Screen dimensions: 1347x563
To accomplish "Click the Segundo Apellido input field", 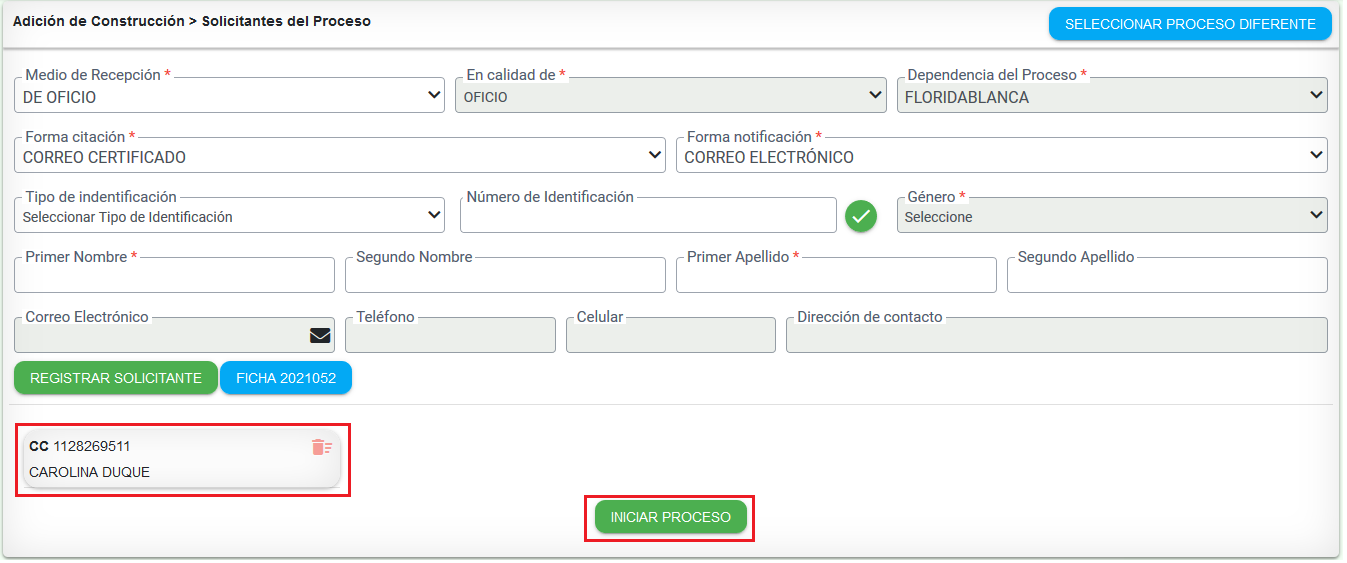I will [1167, 275].
